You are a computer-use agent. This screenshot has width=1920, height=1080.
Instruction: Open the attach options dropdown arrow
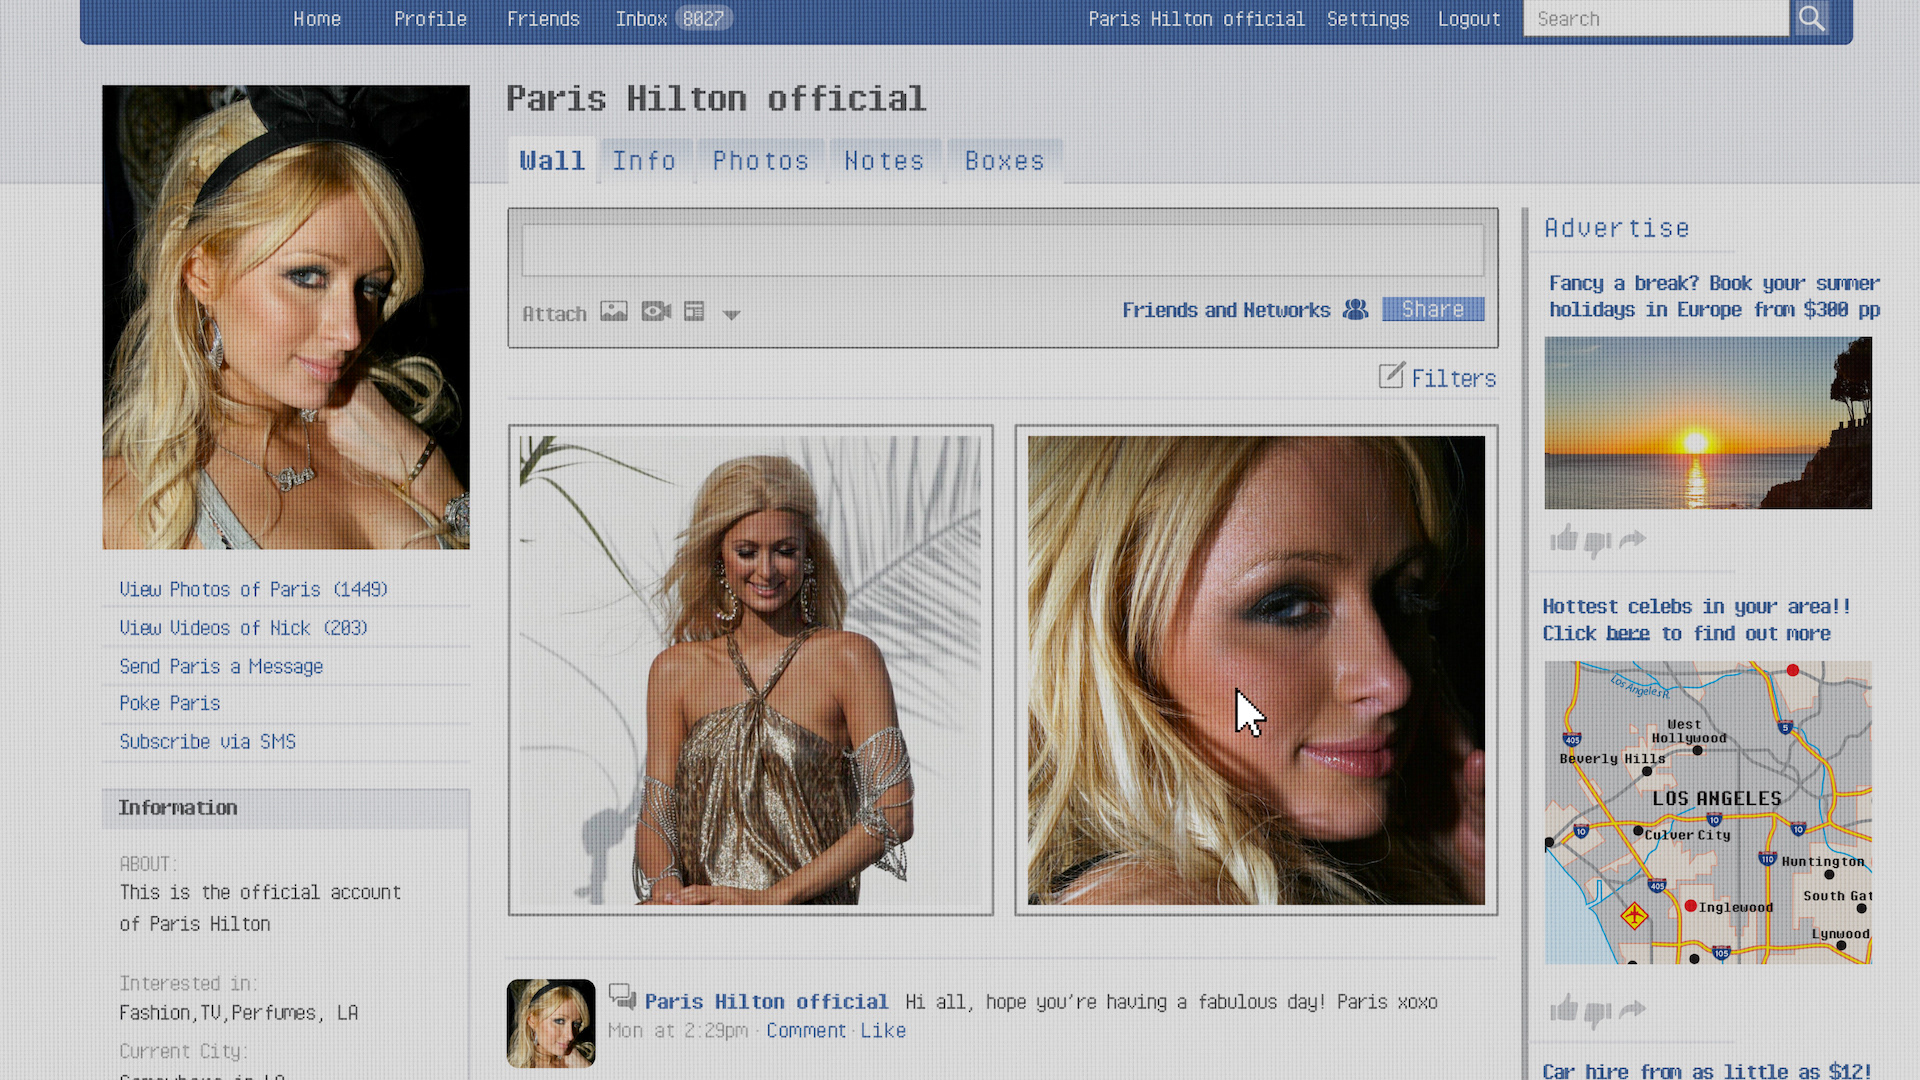[731, 314]
